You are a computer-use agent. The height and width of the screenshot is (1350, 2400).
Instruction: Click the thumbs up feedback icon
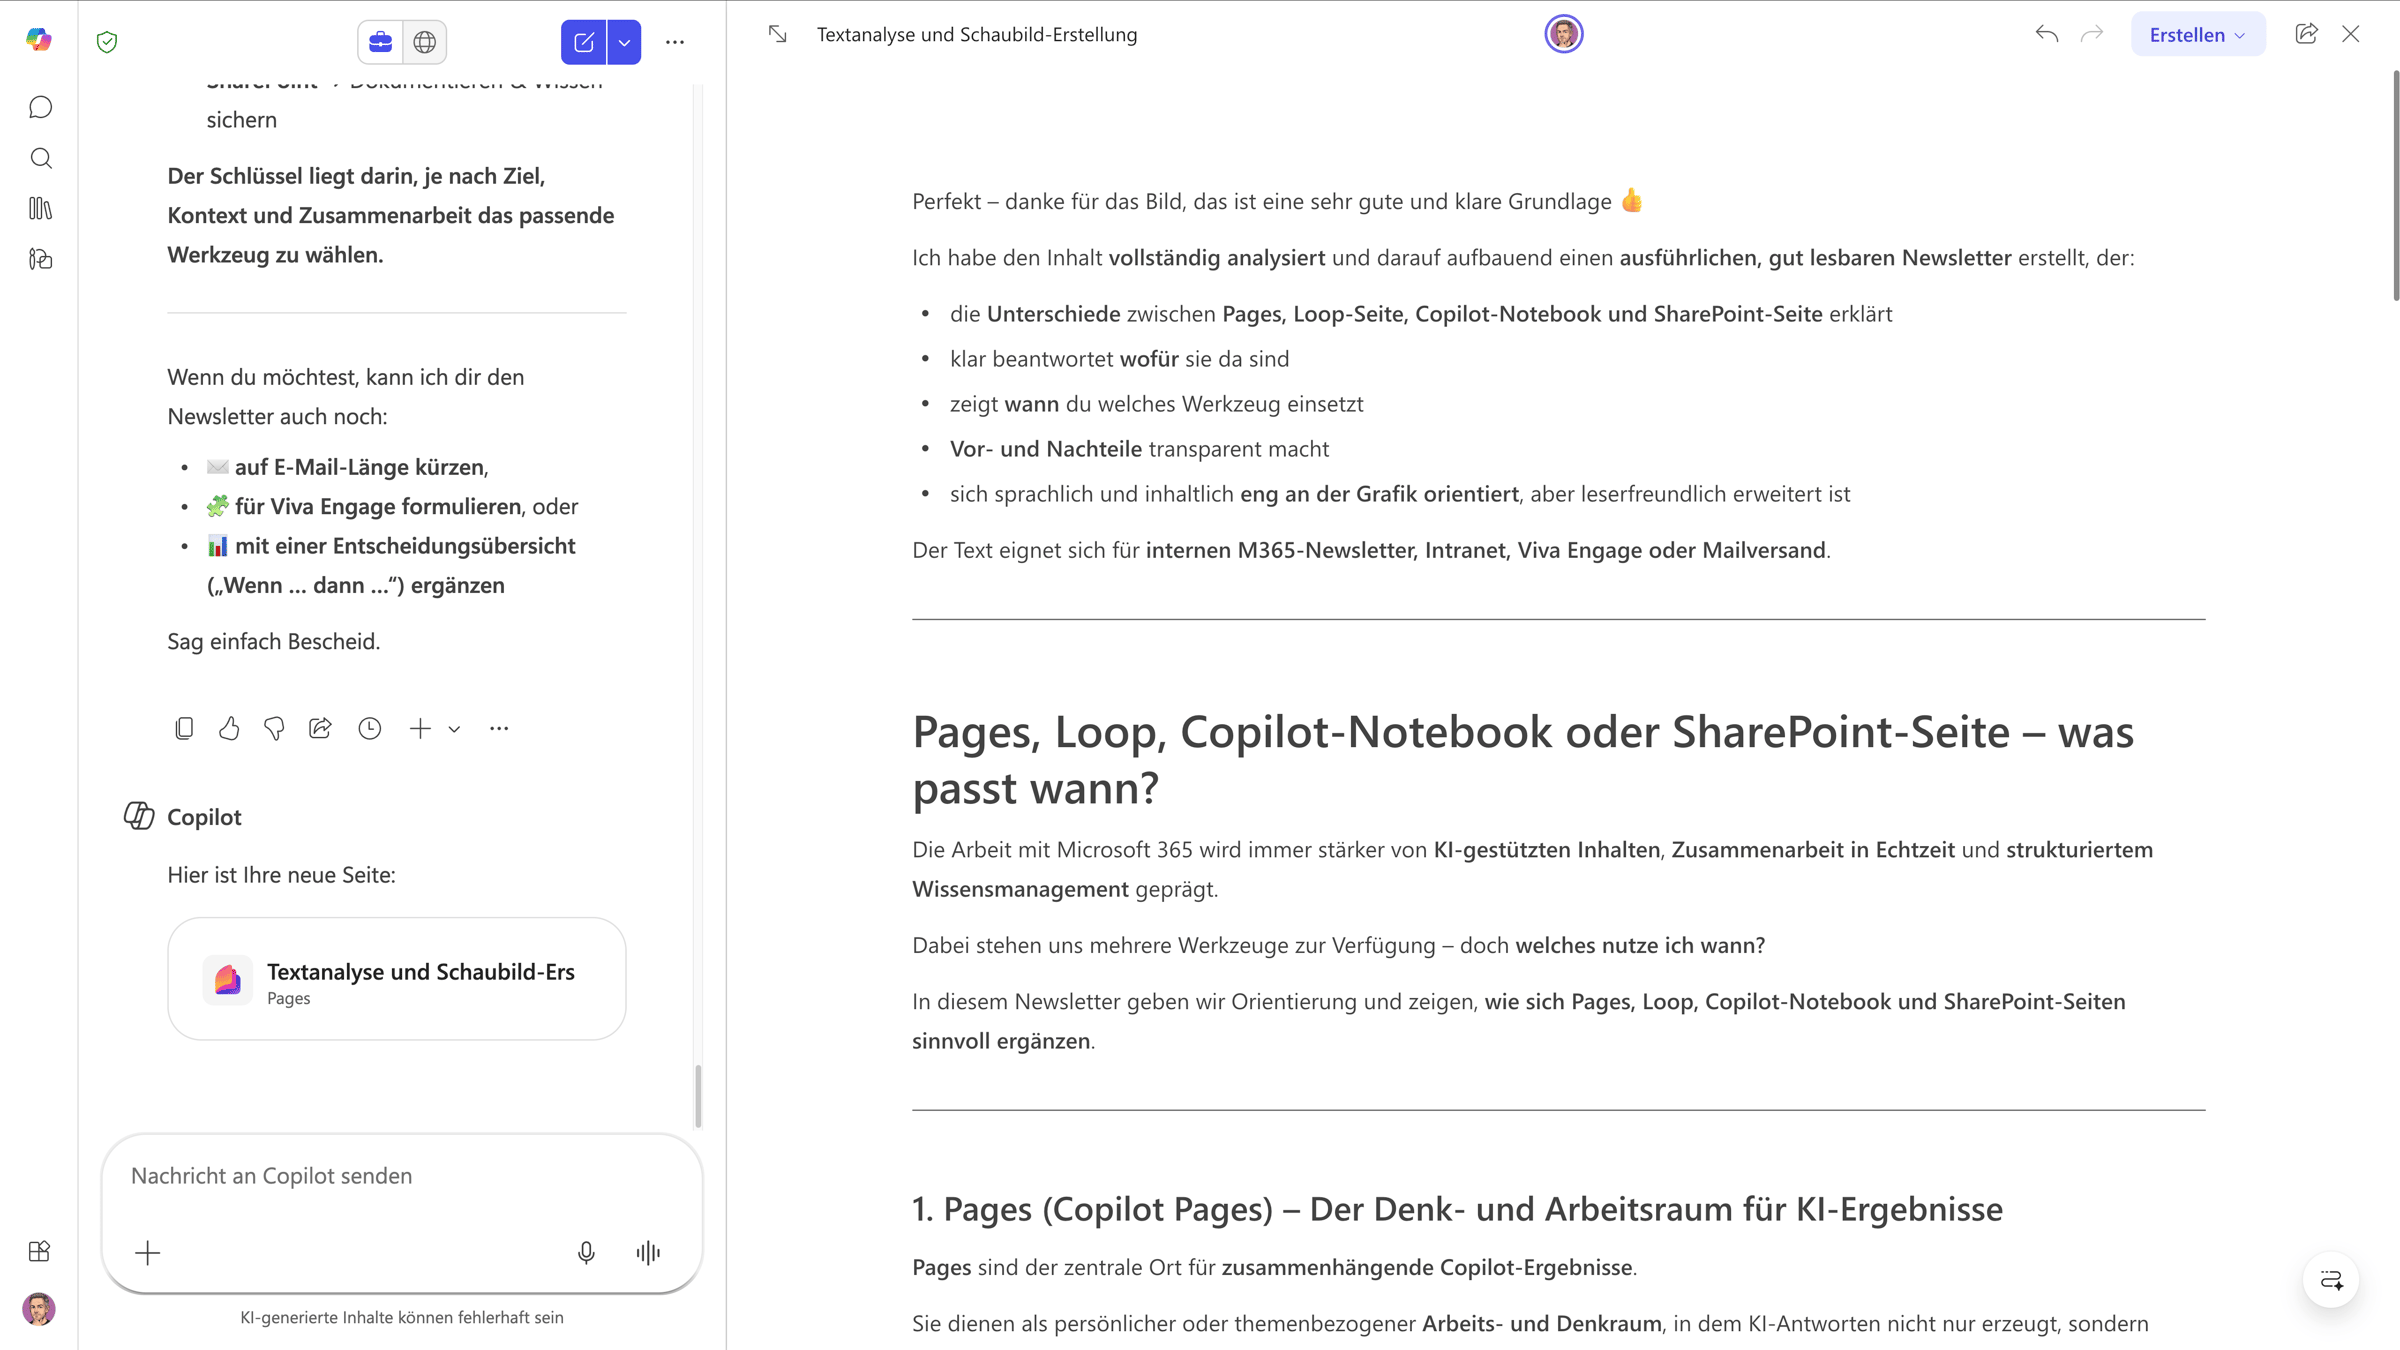pos(229,729)
